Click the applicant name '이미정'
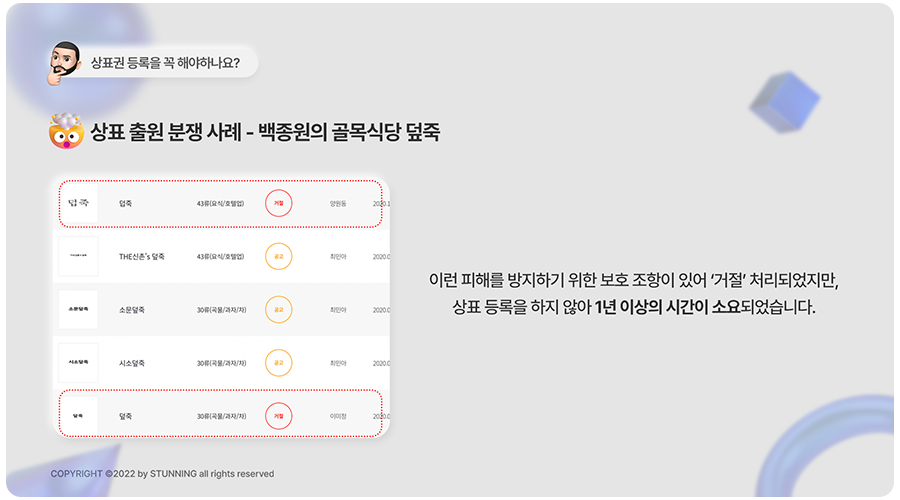Viewport: 900px width, 500px height. click(x=338, y=416)
